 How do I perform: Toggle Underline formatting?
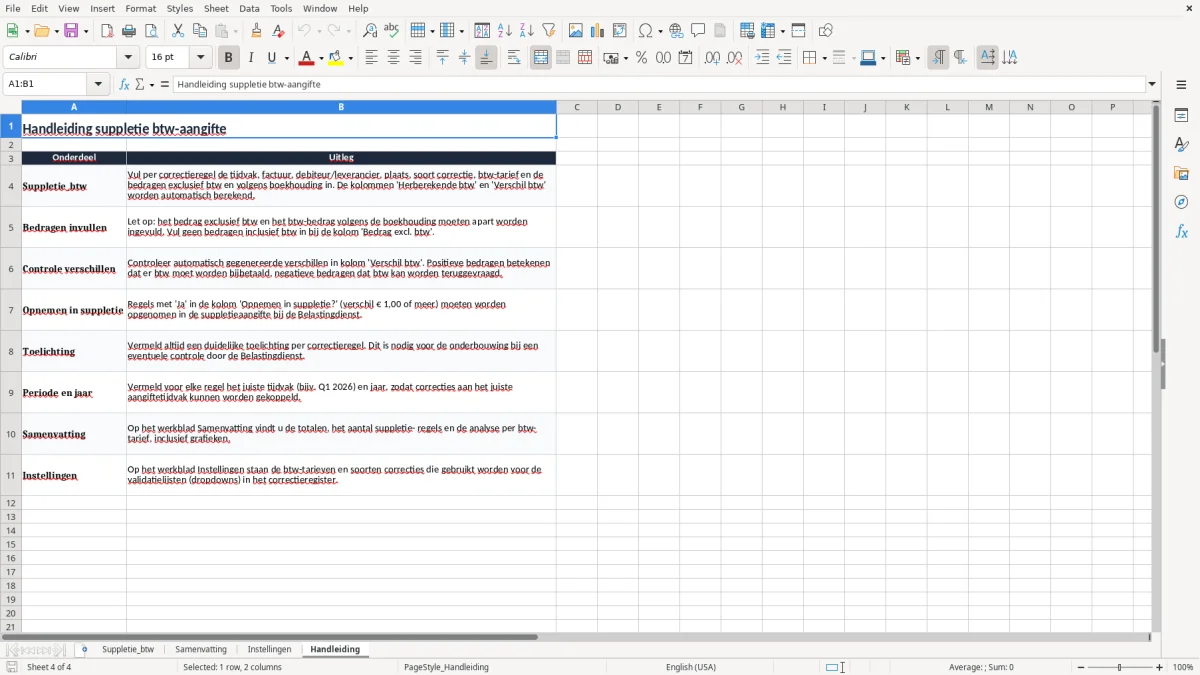click(x=272, y=58)
